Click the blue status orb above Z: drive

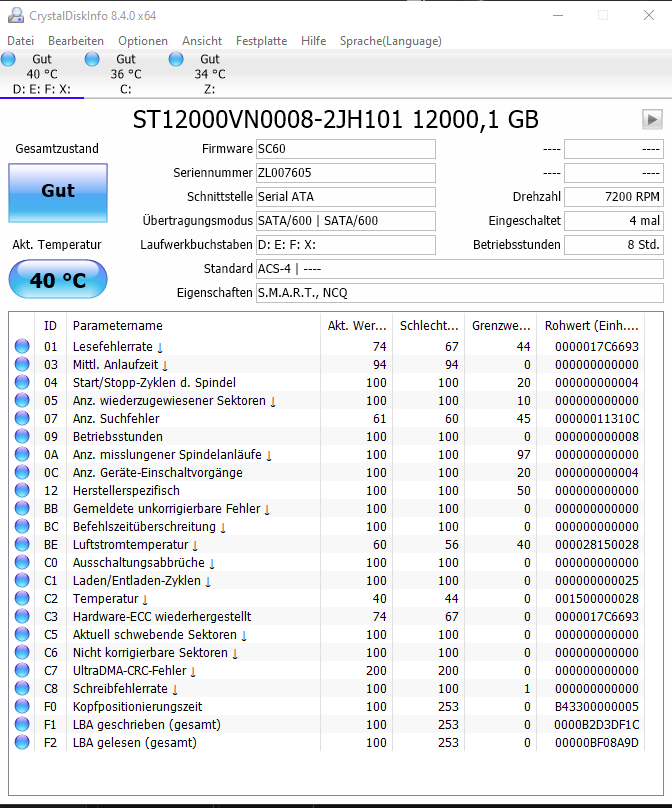coord(176,59)
